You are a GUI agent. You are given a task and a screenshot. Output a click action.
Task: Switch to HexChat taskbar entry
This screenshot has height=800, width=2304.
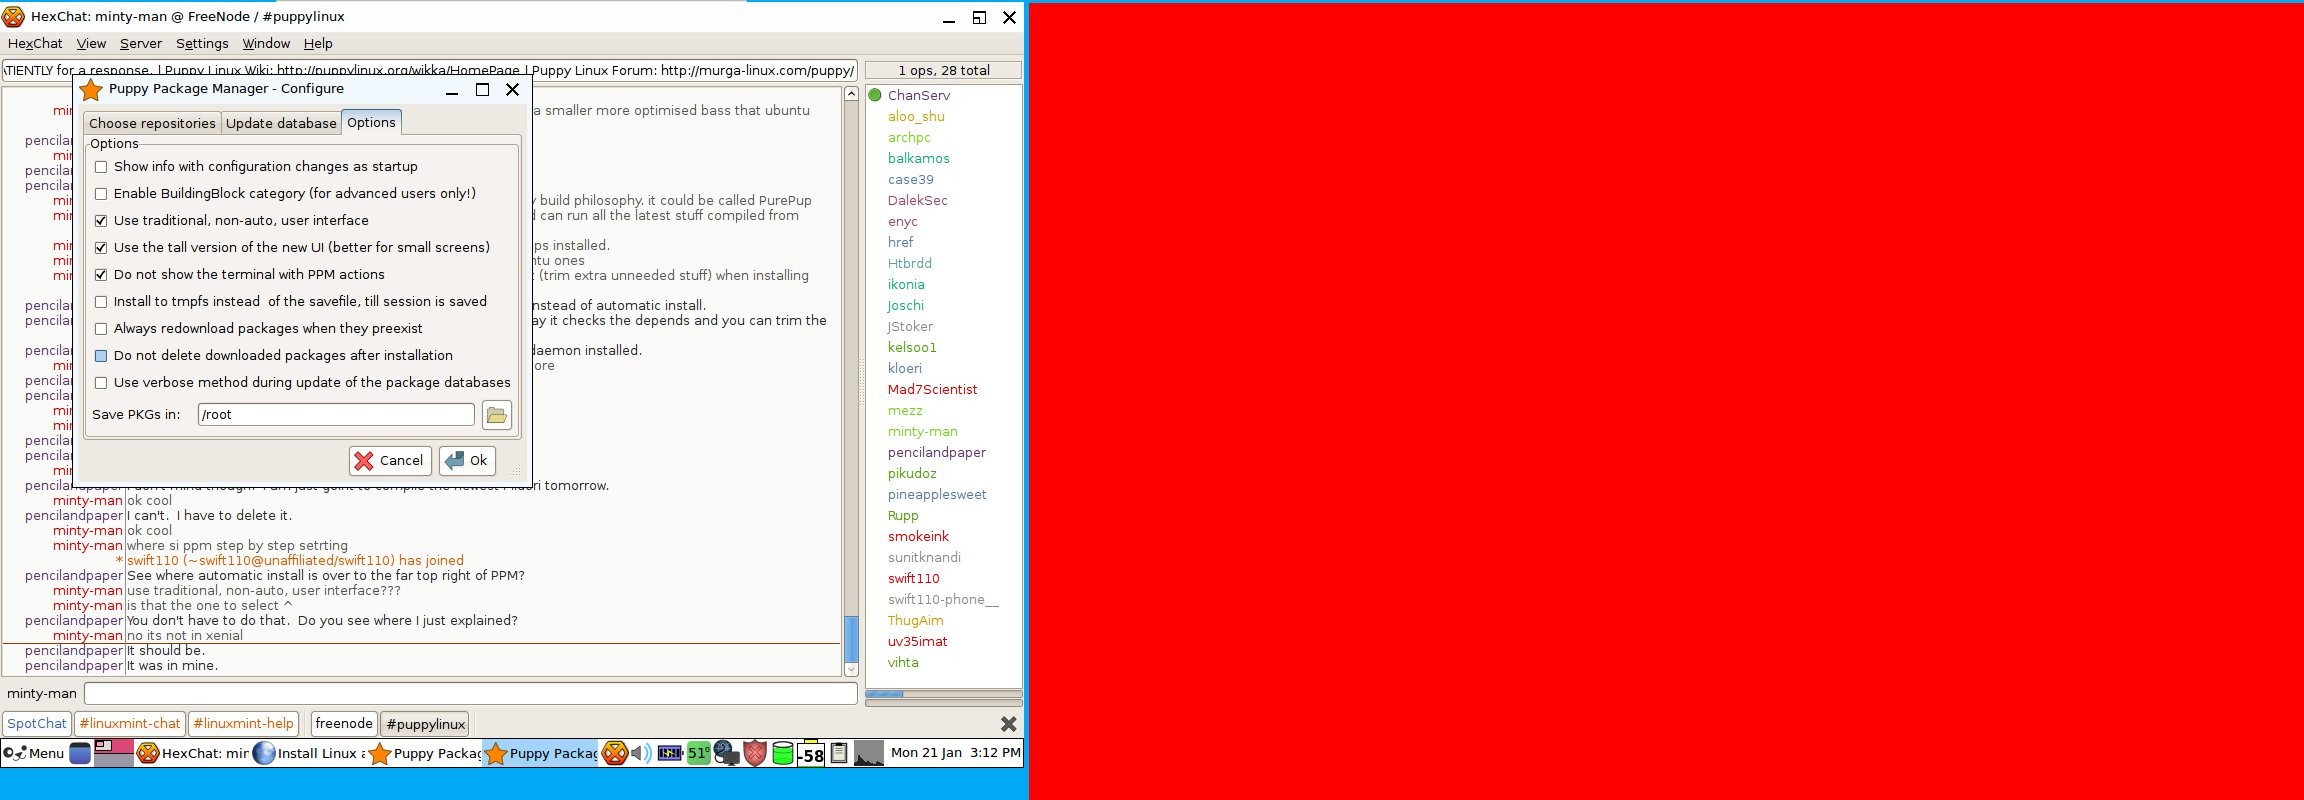click(x=192, y=753)
